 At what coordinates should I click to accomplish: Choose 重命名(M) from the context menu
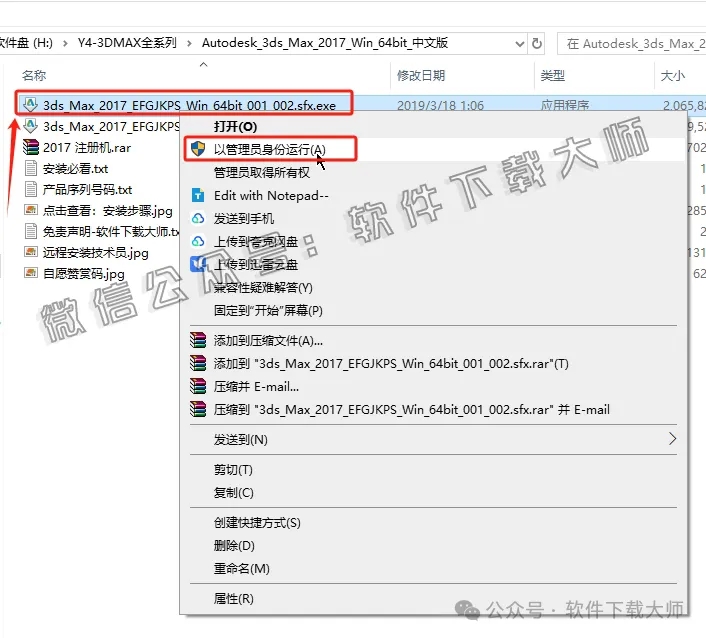(x=241, y=569)
